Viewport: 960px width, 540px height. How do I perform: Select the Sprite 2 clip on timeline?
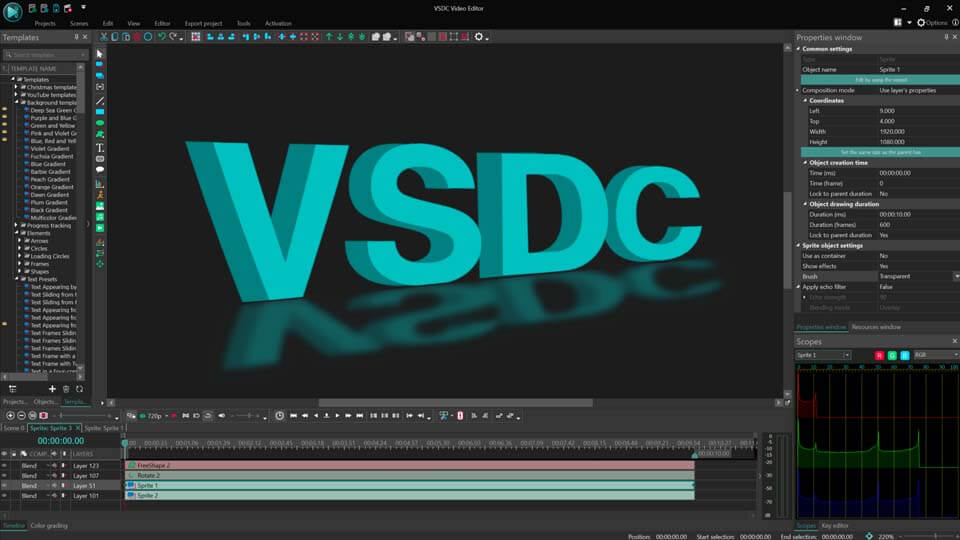[x=410, y=495]
